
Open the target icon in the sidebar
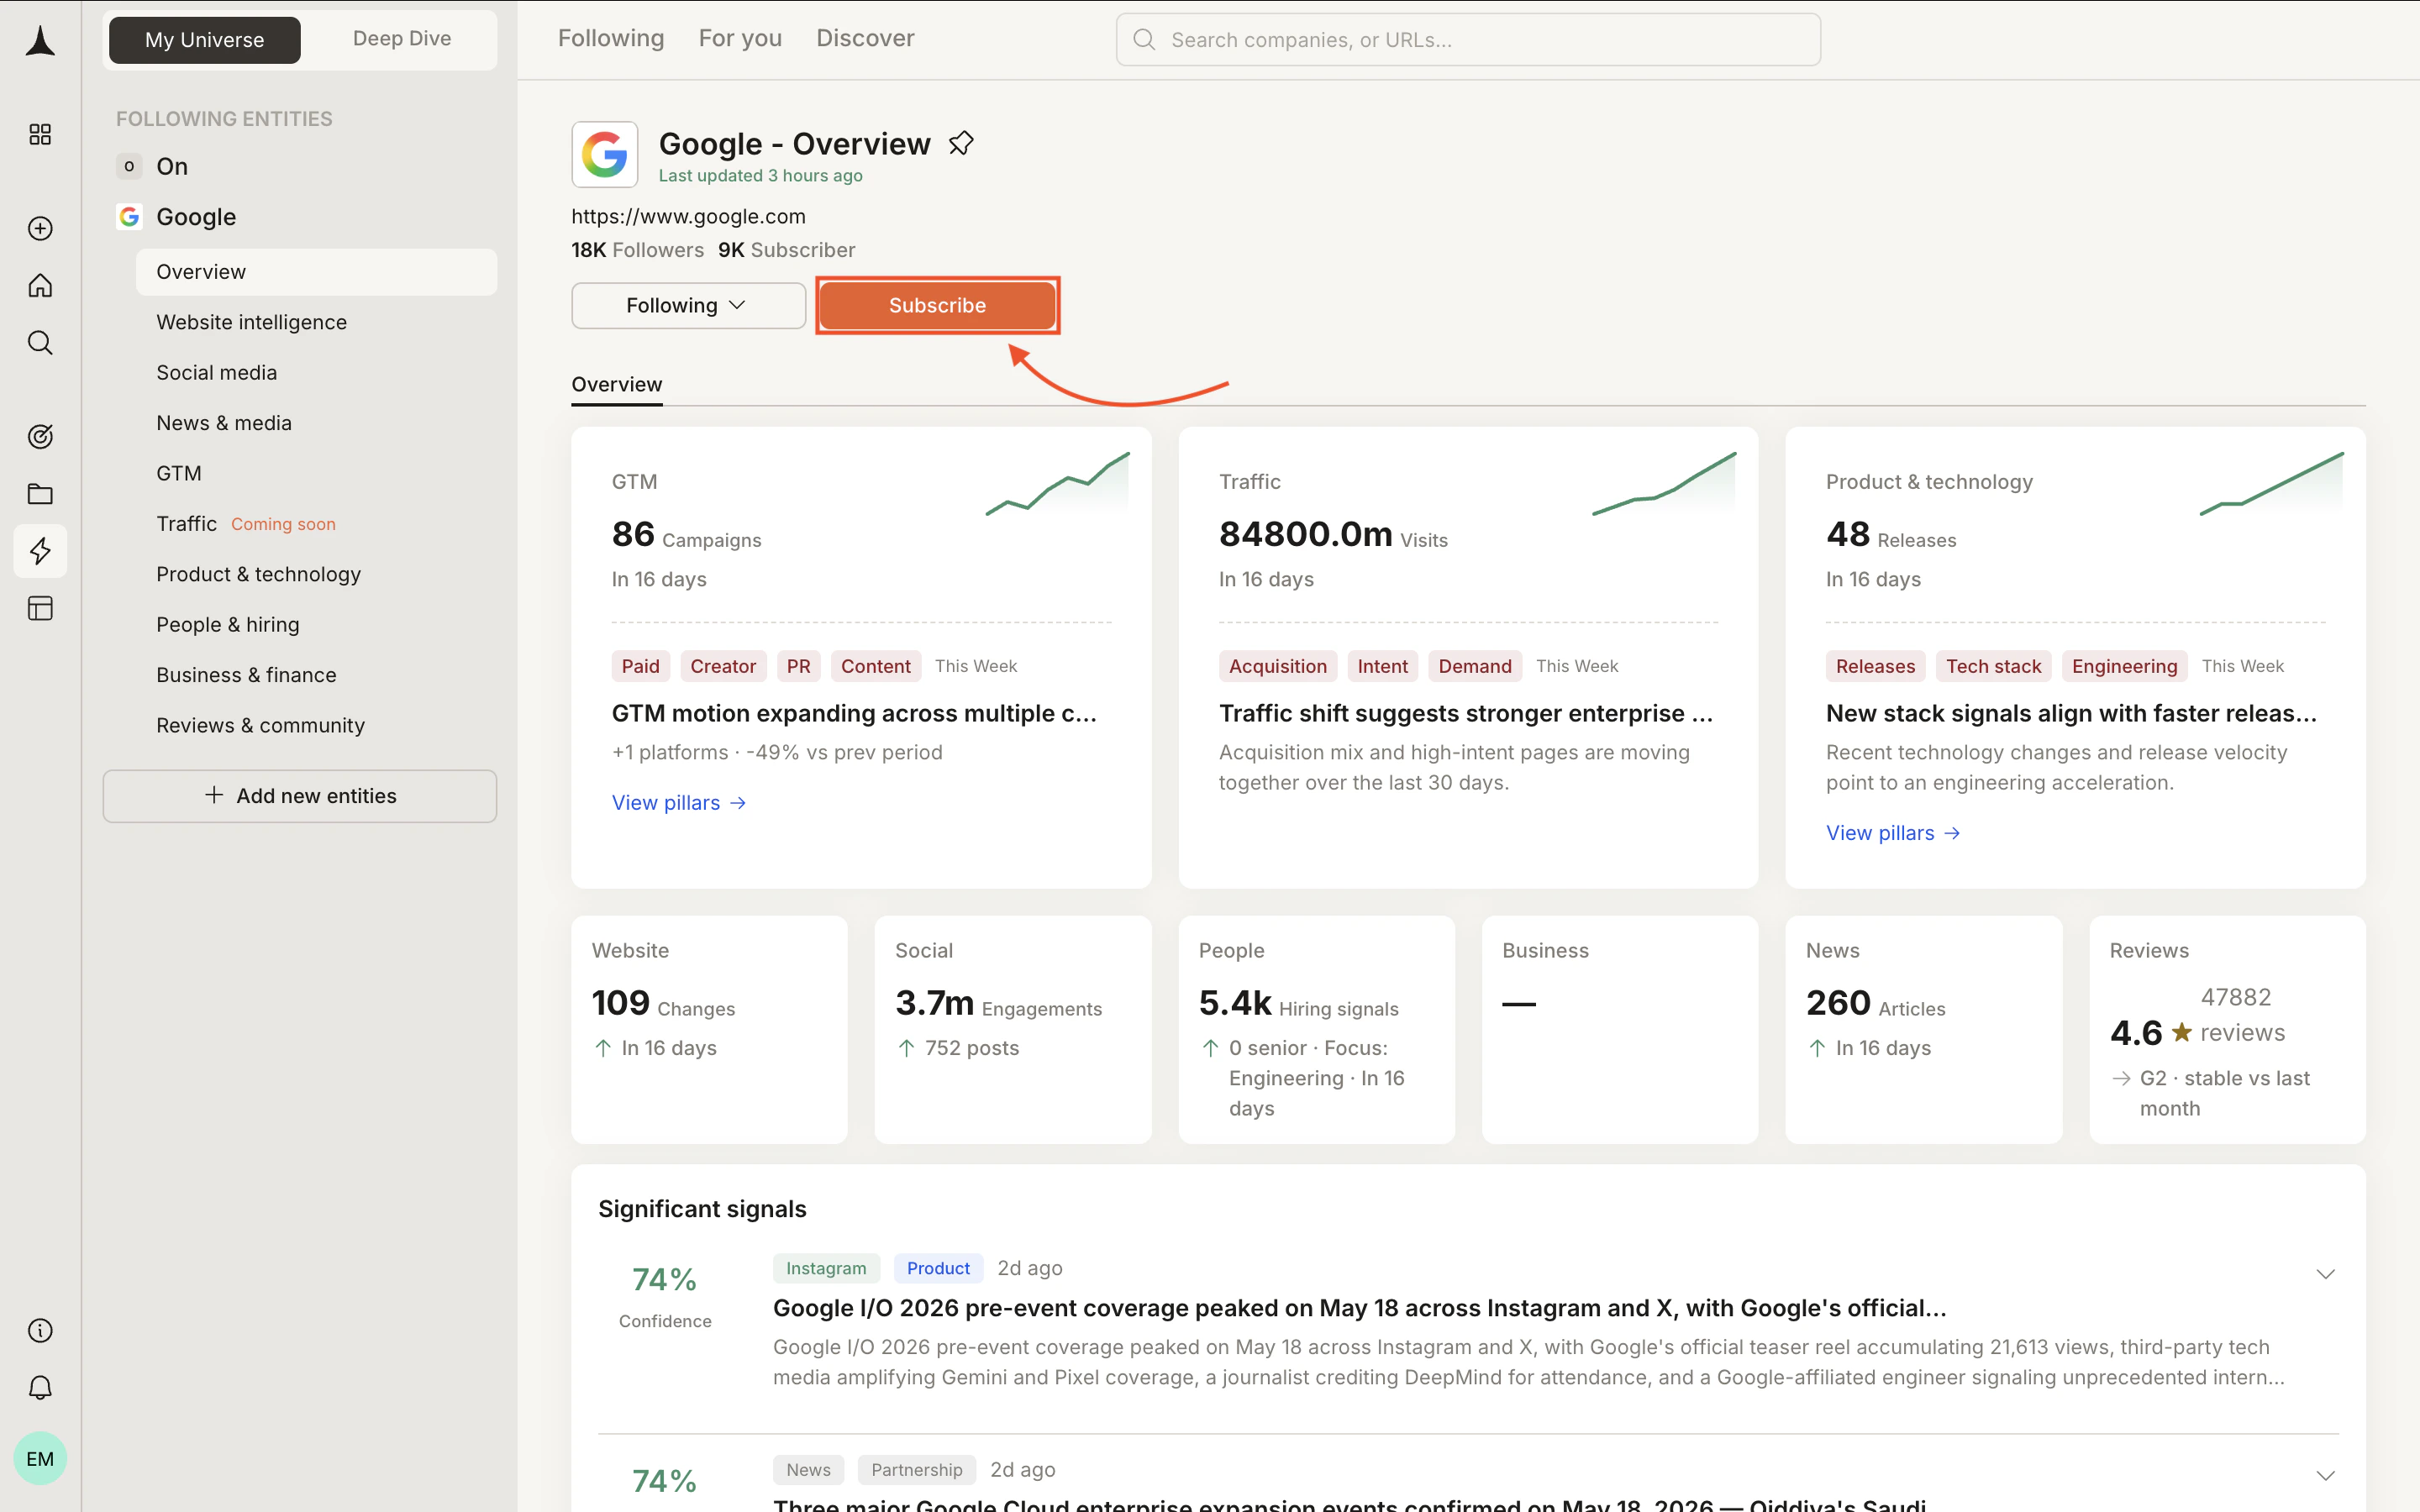pyautogui.click(x=40, y=436)
